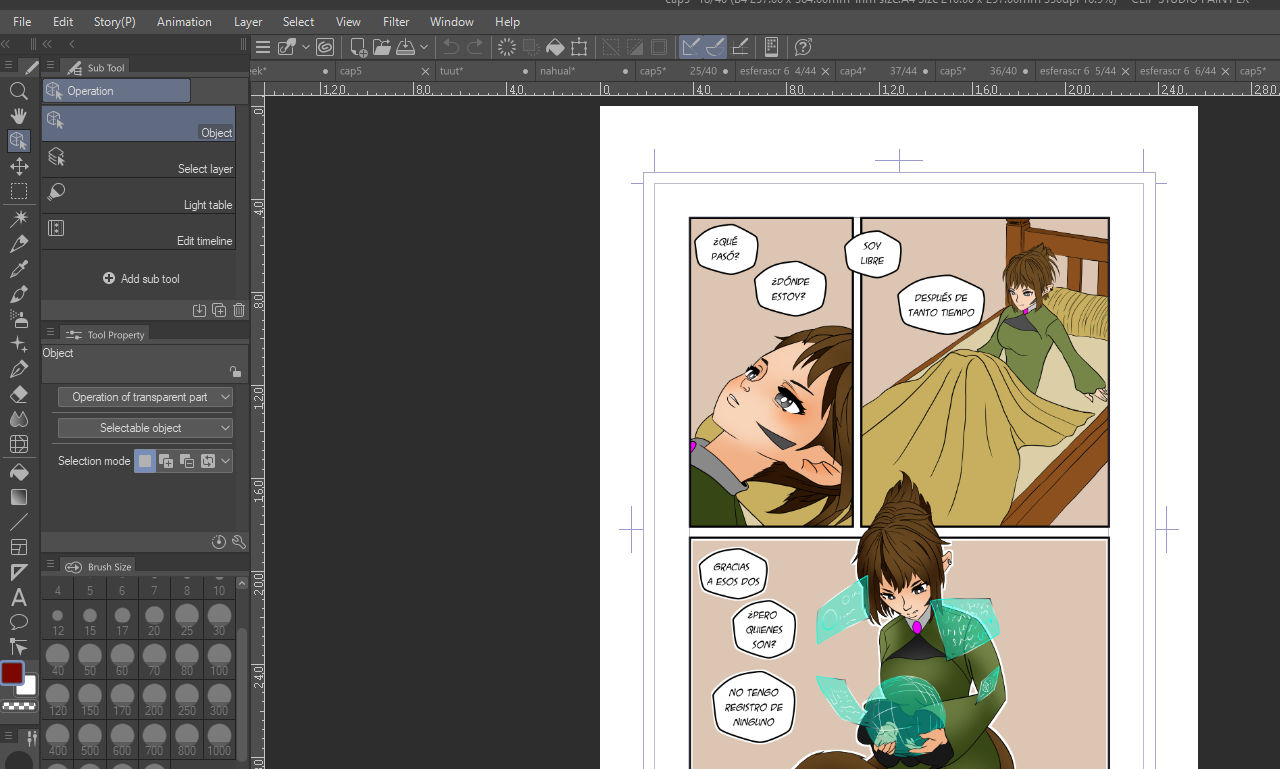Toggle Snap to Ruler
The height and width of the screenshot is (769, 1280).
tap(691, 47)
